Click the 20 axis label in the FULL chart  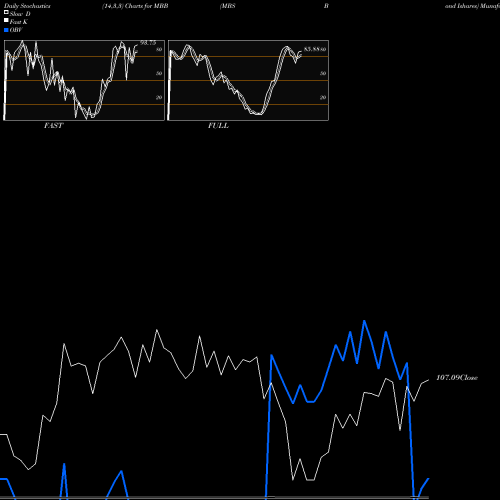323,97
